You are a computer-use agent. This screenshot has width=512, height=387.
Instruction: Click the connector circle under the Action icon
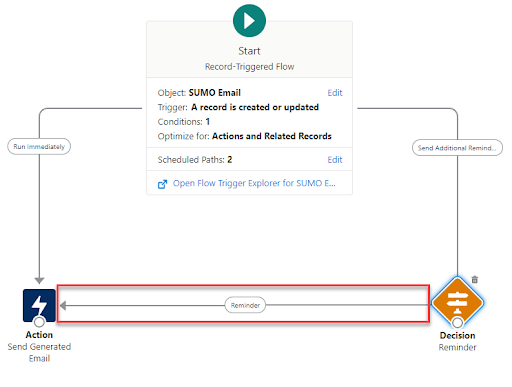tap(39, 322)
